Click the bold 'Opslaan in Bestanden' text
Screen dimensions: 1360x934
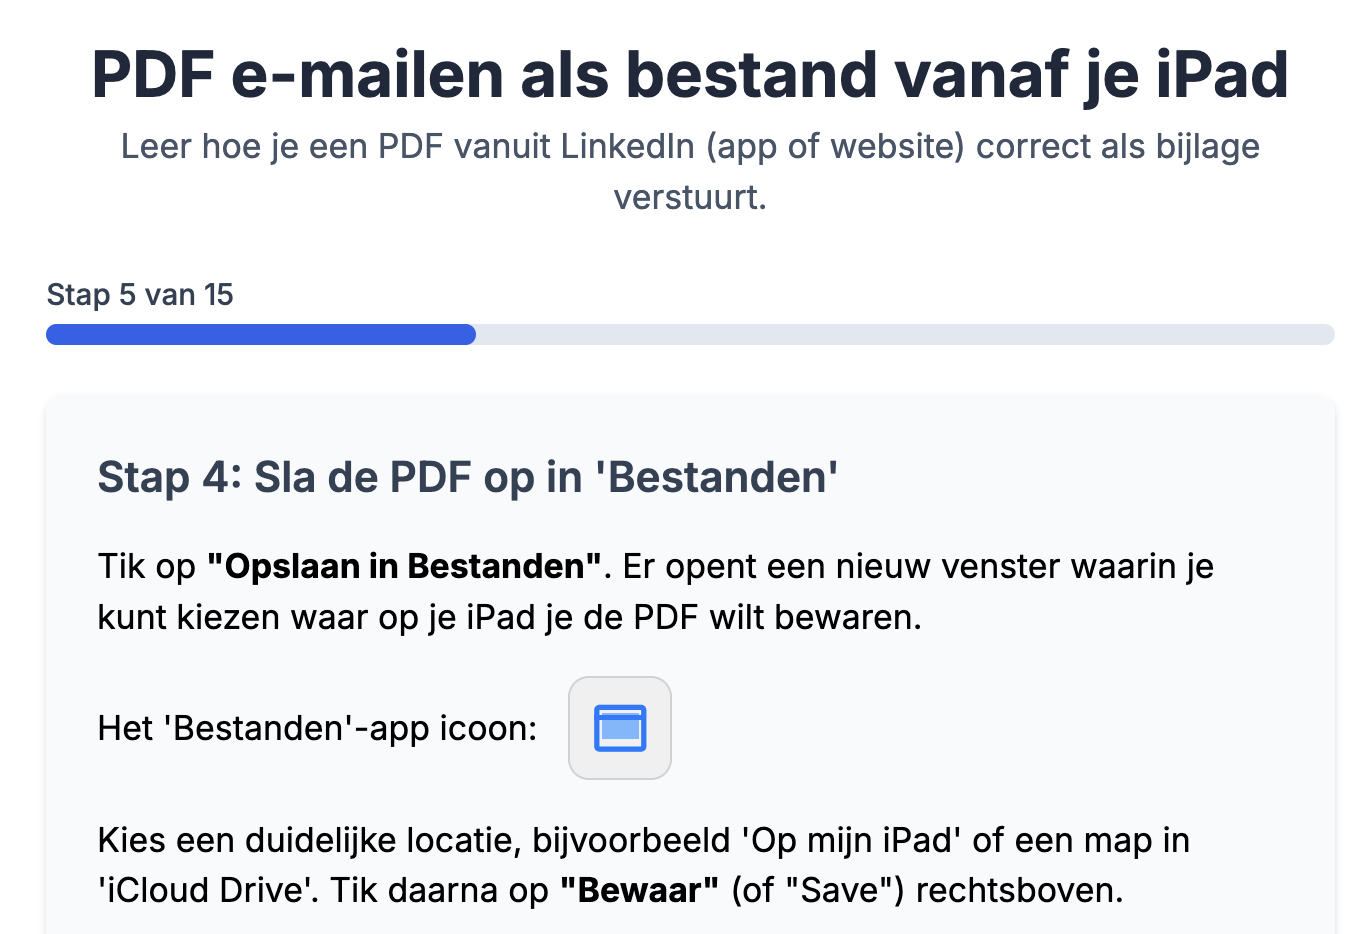coord(404,566)
